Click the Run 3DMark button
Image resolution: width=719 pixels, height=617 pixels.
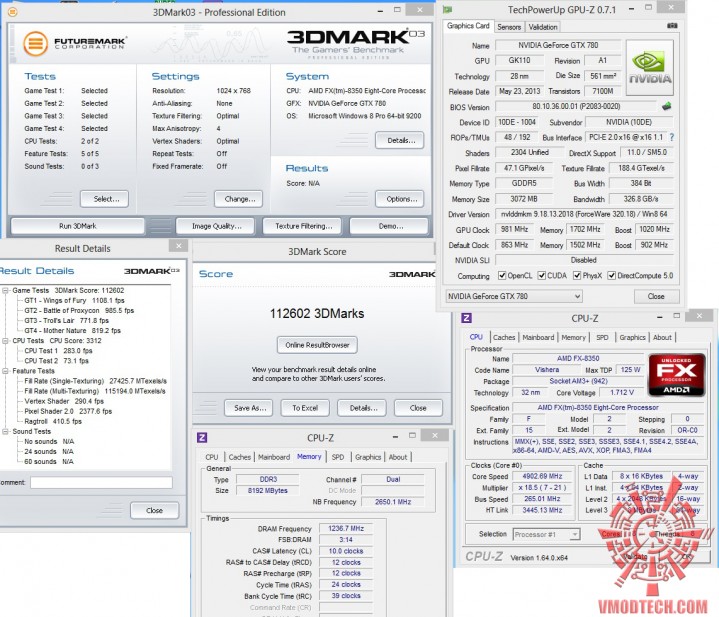point(77,226)
